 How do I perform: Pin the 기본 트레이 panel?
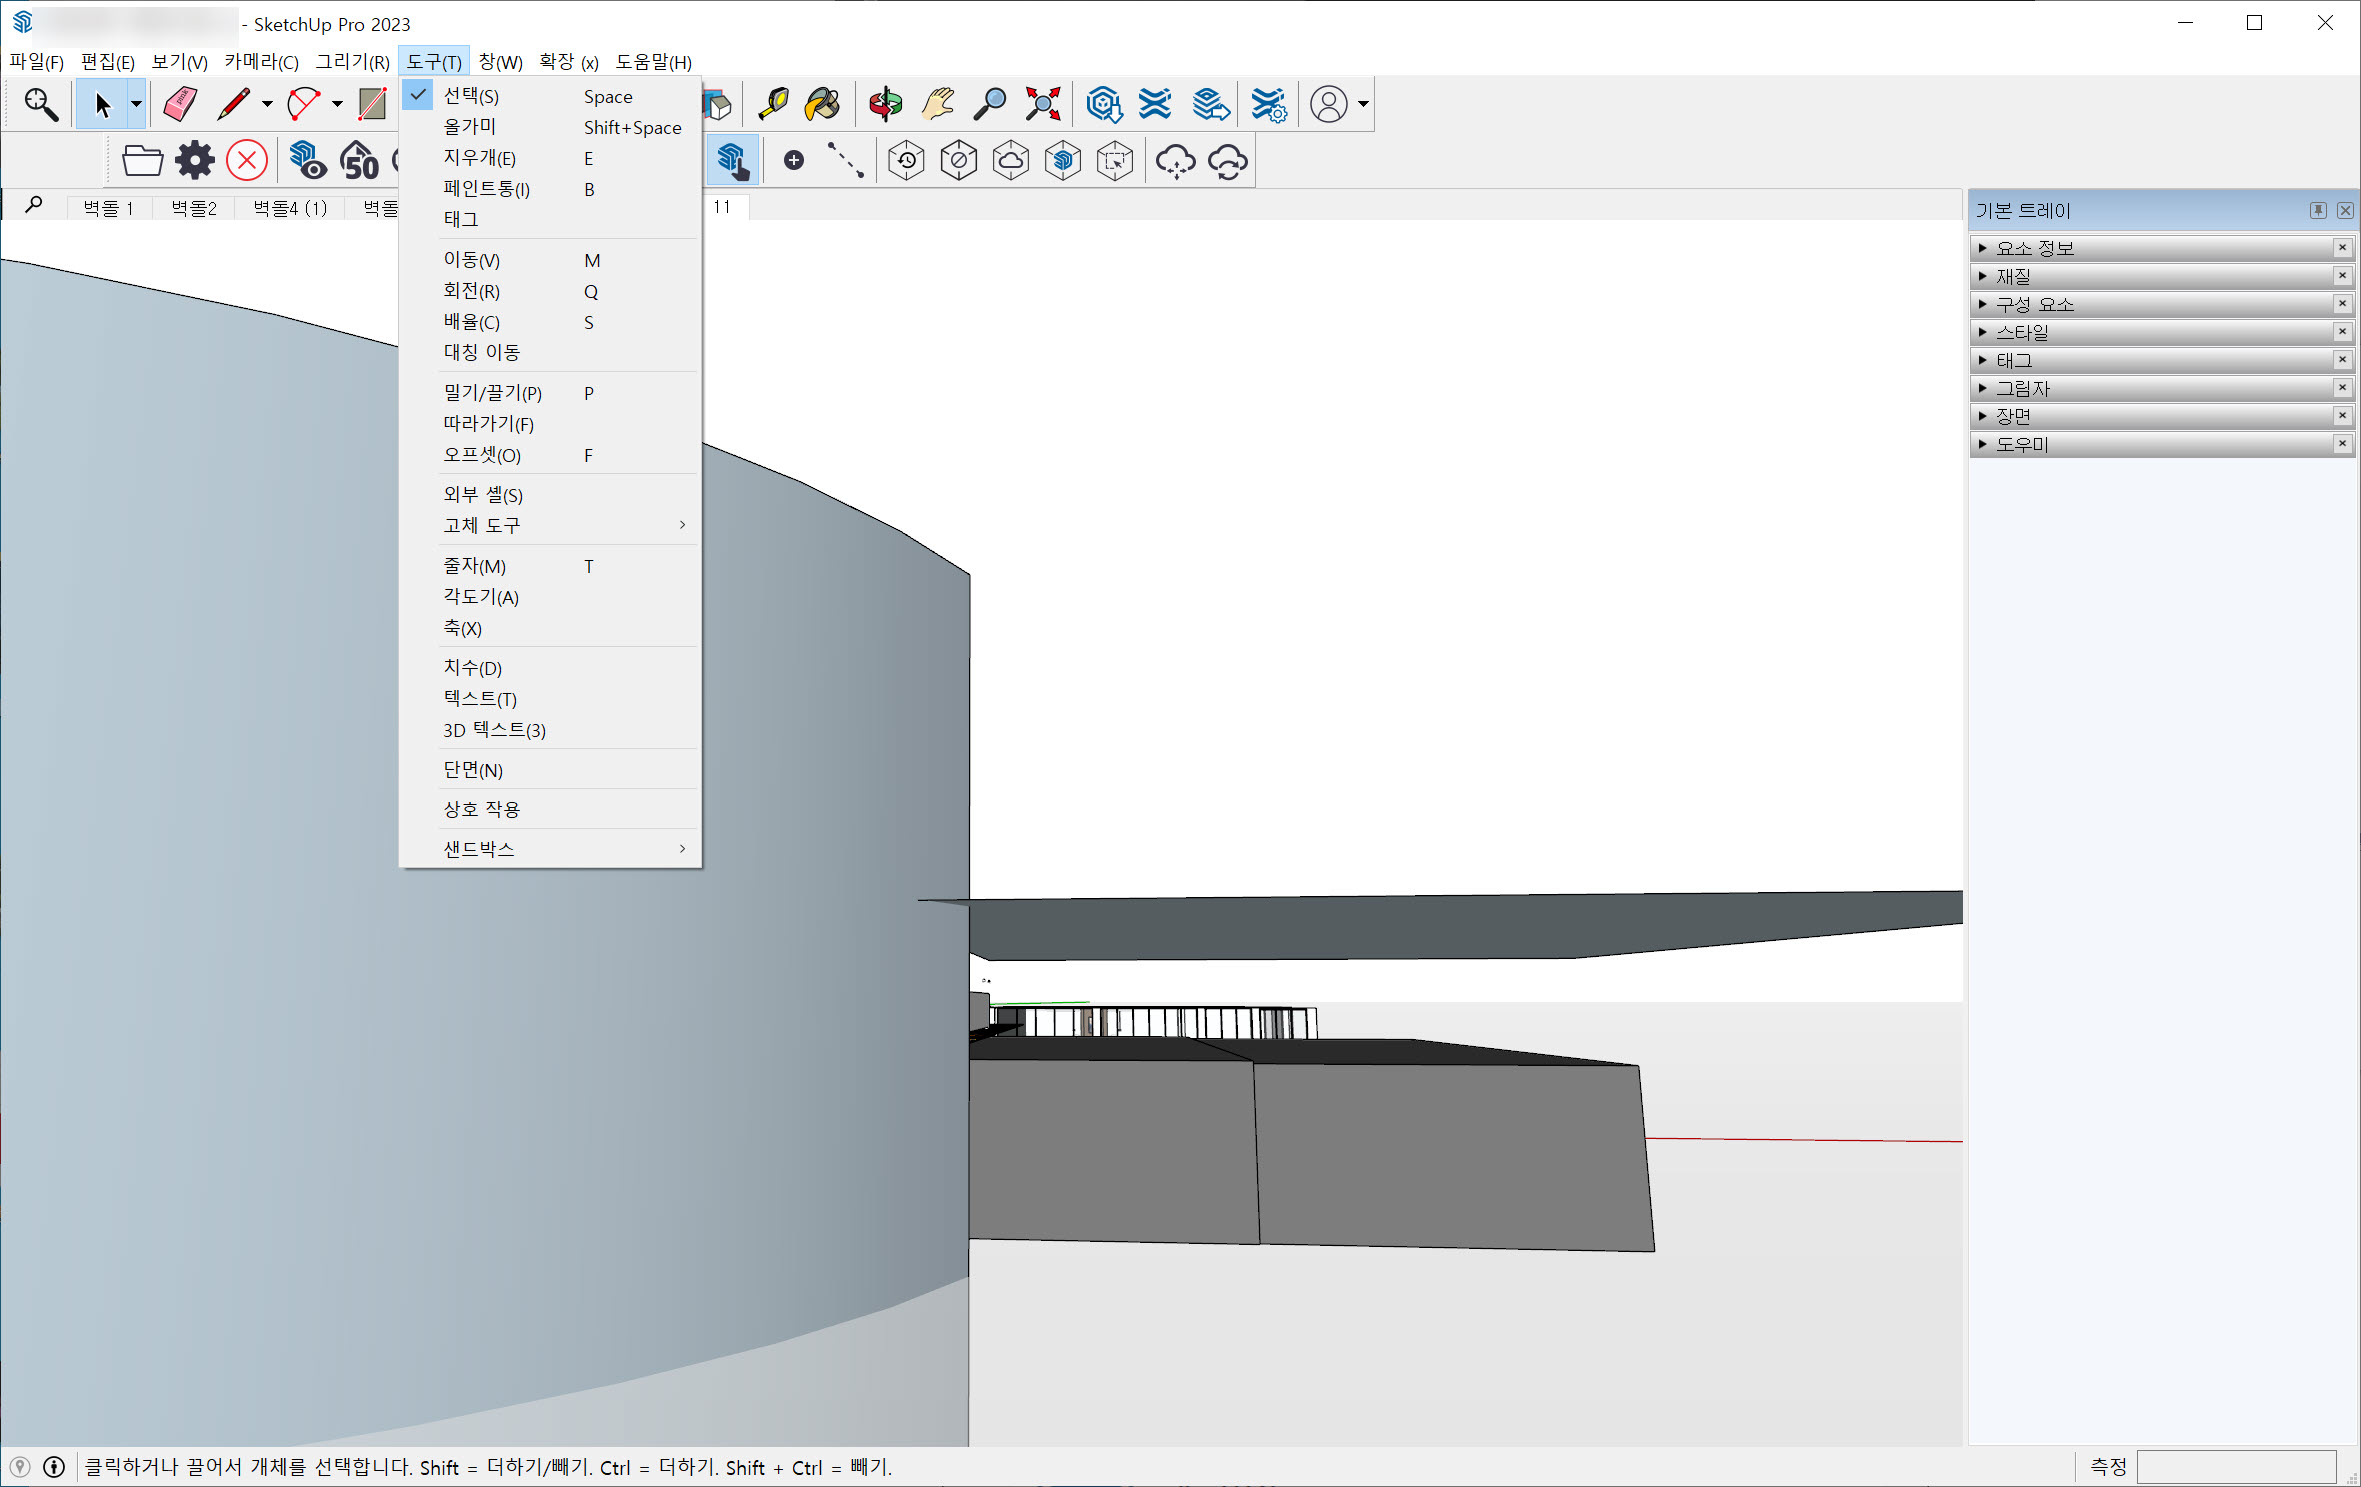[x=2317, y=210]
